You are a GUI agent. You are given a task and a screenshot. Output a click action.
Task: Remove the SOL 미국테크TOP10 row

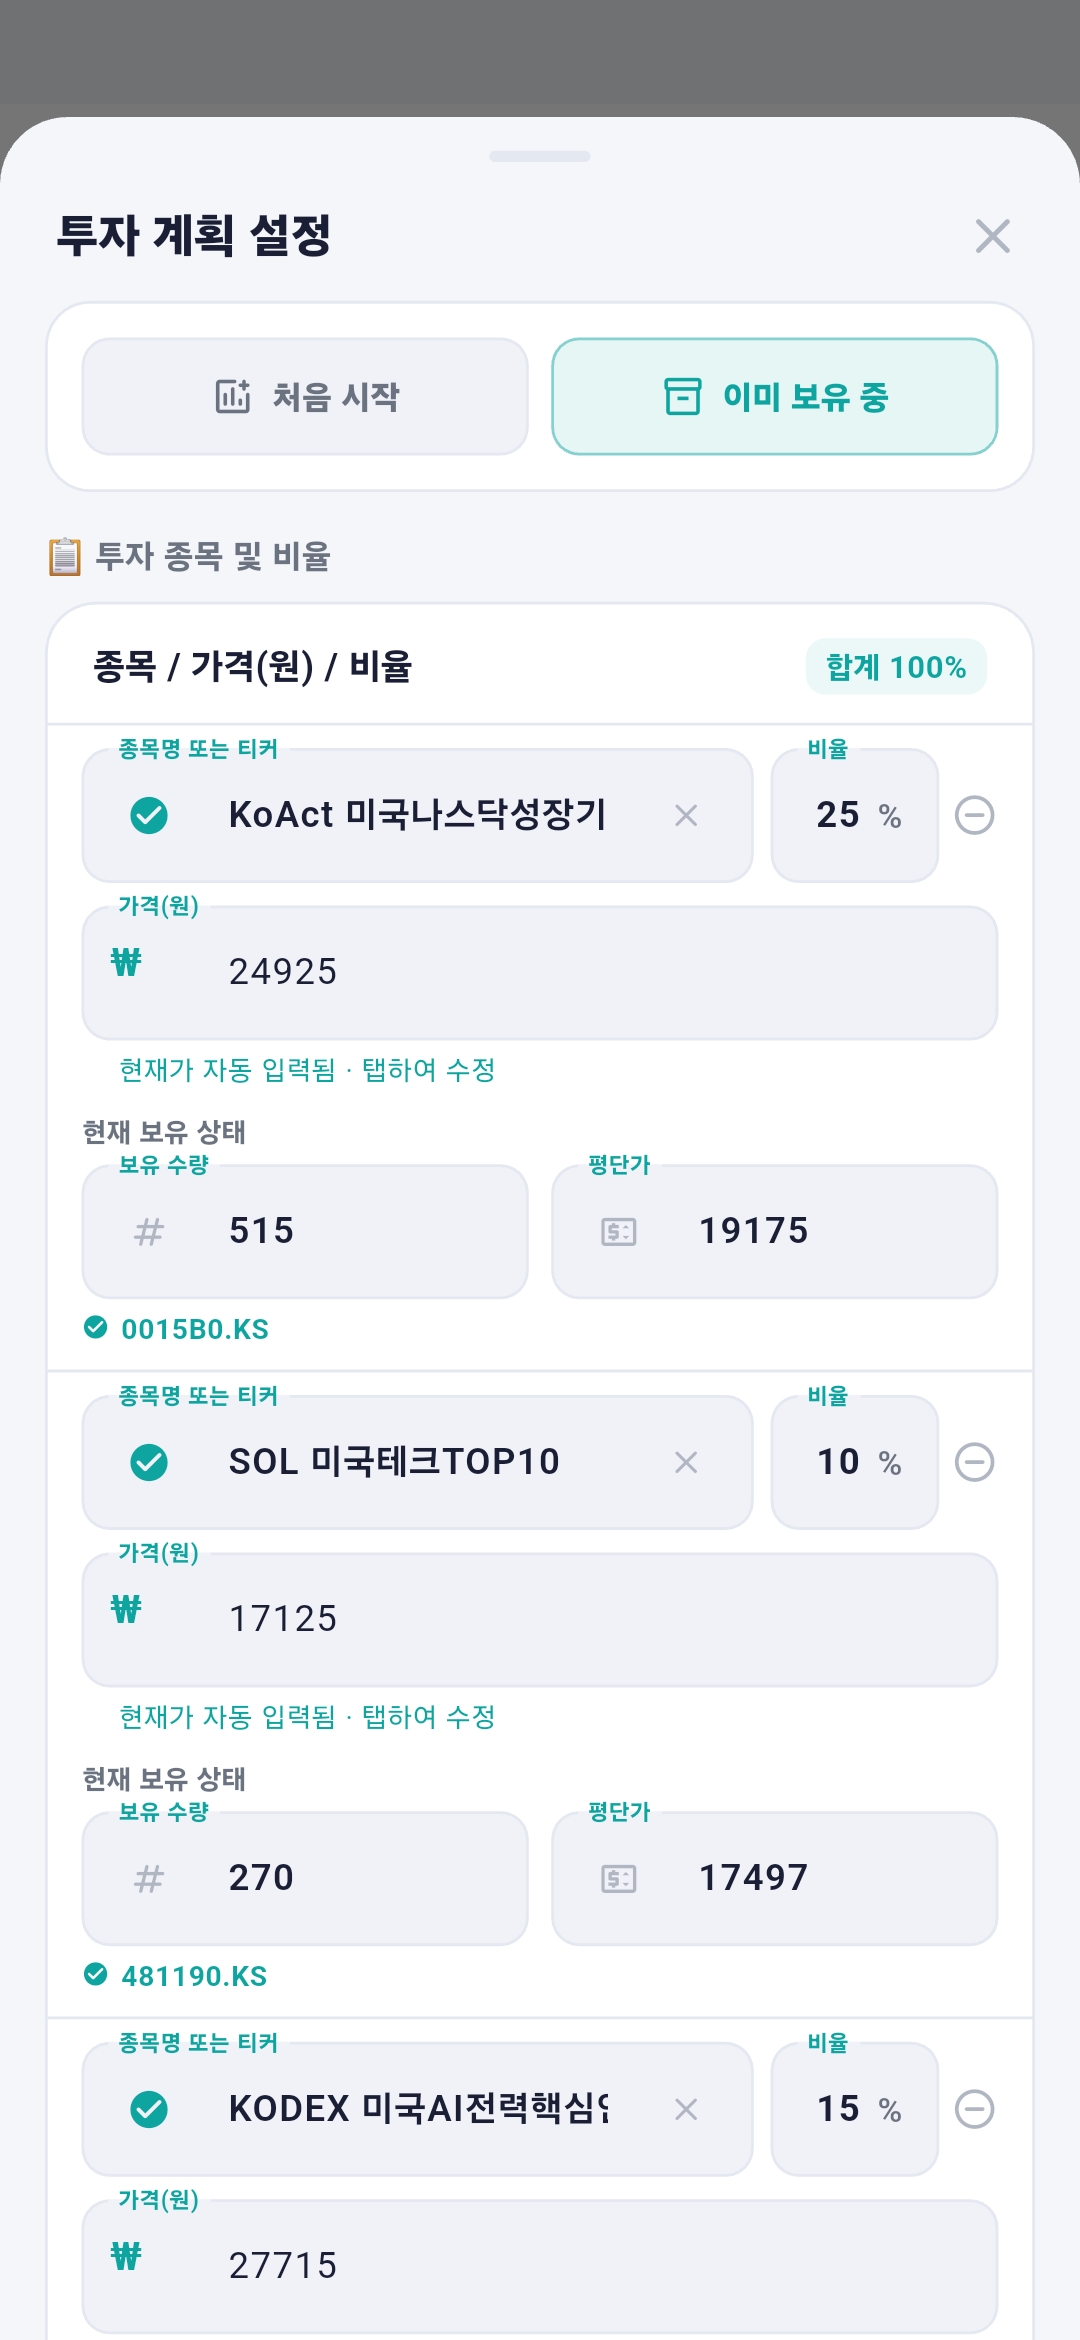coord(974,1463)
